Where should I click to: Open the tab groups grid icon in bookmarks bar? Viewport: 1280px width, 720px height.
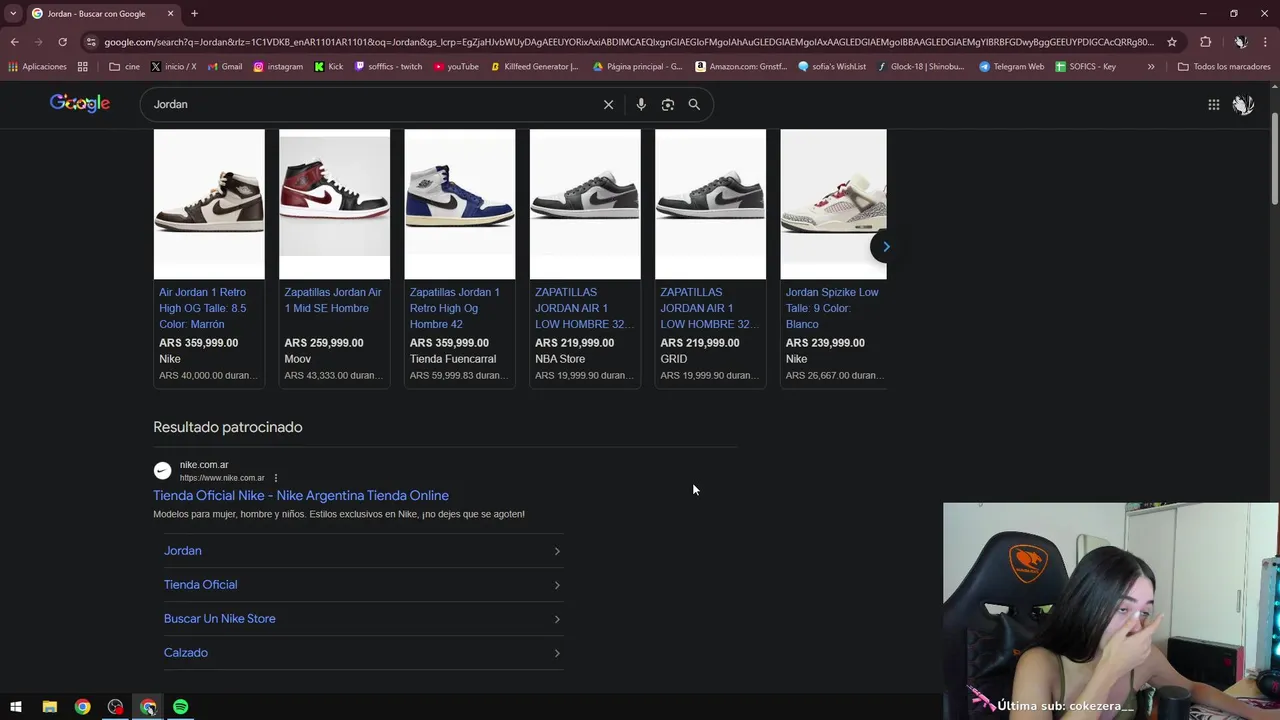pyautogui.click(x=83, y=67)
